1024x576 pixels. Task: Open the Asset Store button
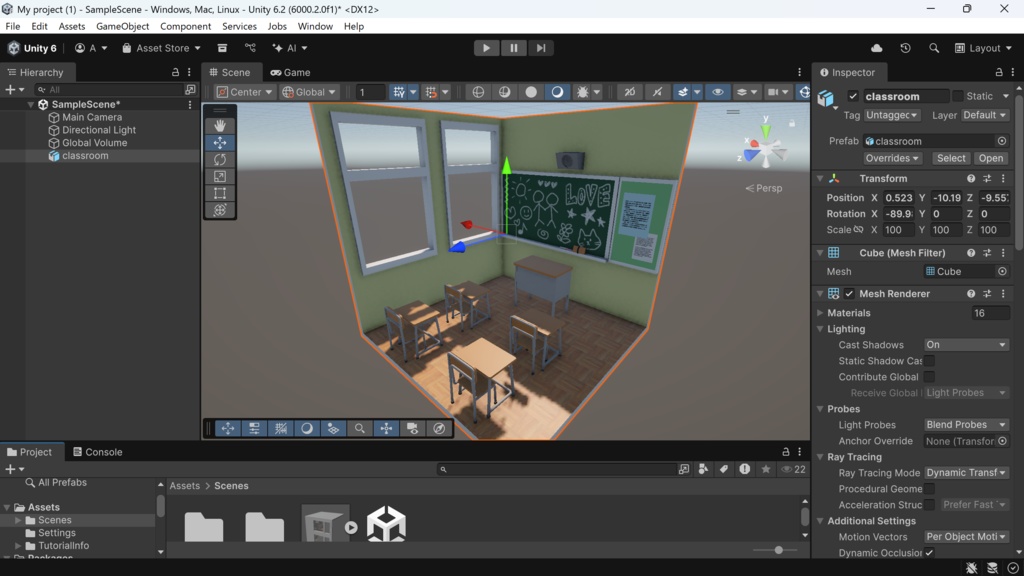[161, 48]
